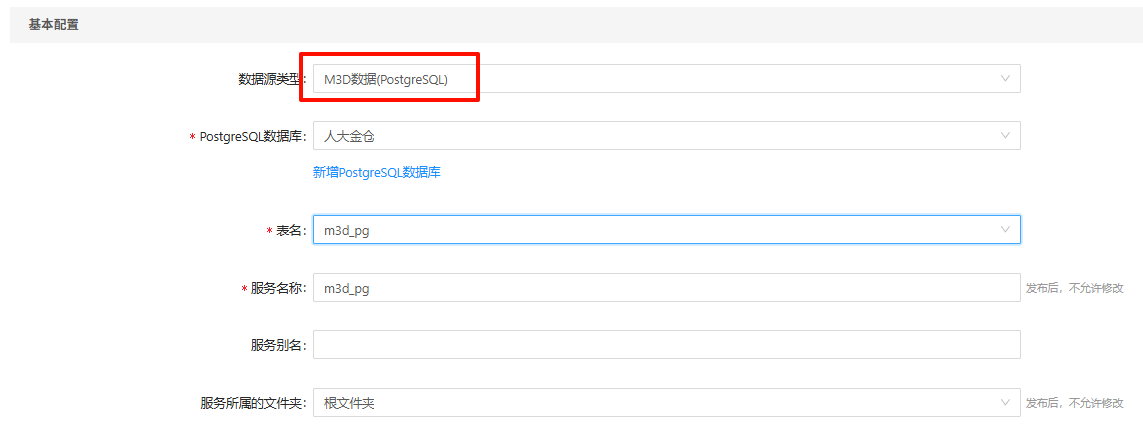Click the 服务所属的文件夹 field label
1143x435 pixels.
[253, 404]
